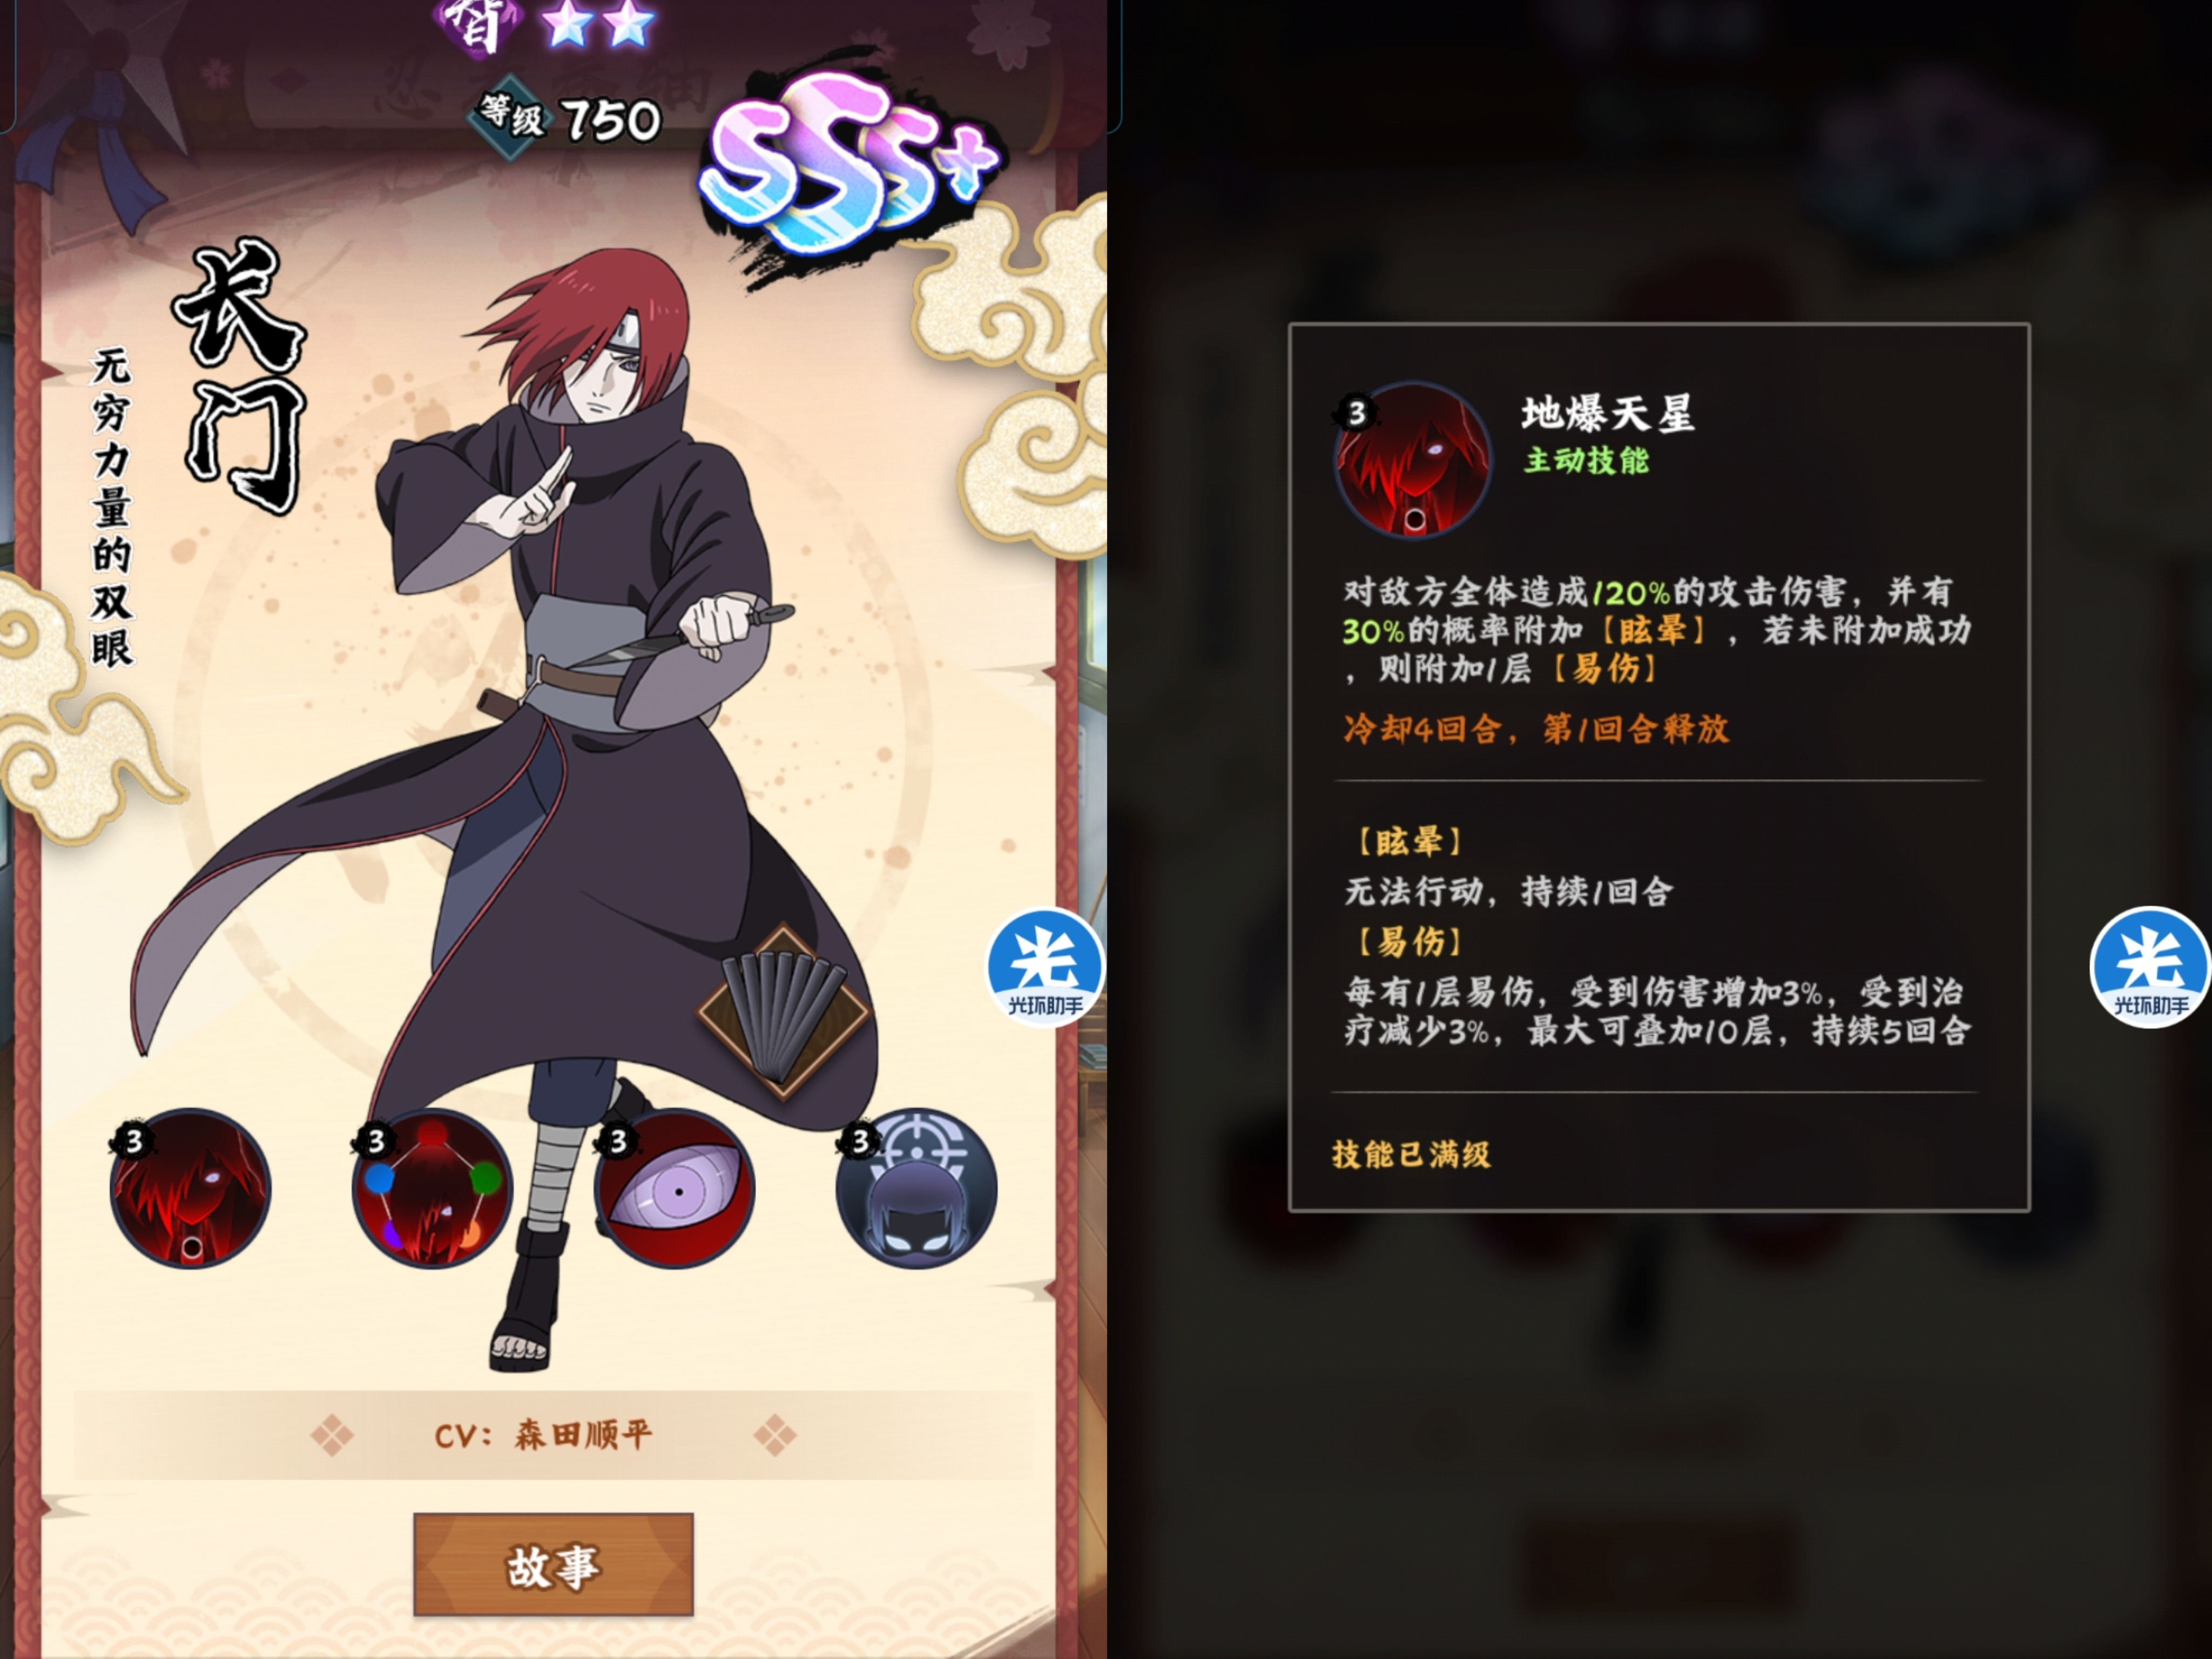This screenshot has height=1659, width=2212.
Task: Choose the masked figure target skill icon
Action: (916, 1188)
